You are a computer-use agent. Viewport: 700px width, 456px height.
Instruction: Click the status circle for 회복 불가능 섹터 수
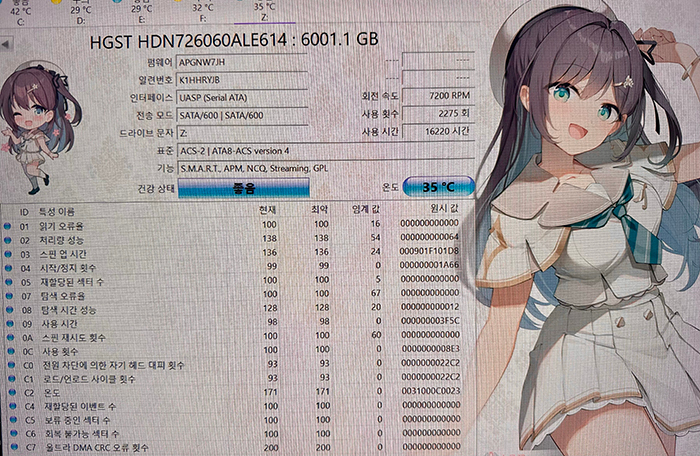14,434
